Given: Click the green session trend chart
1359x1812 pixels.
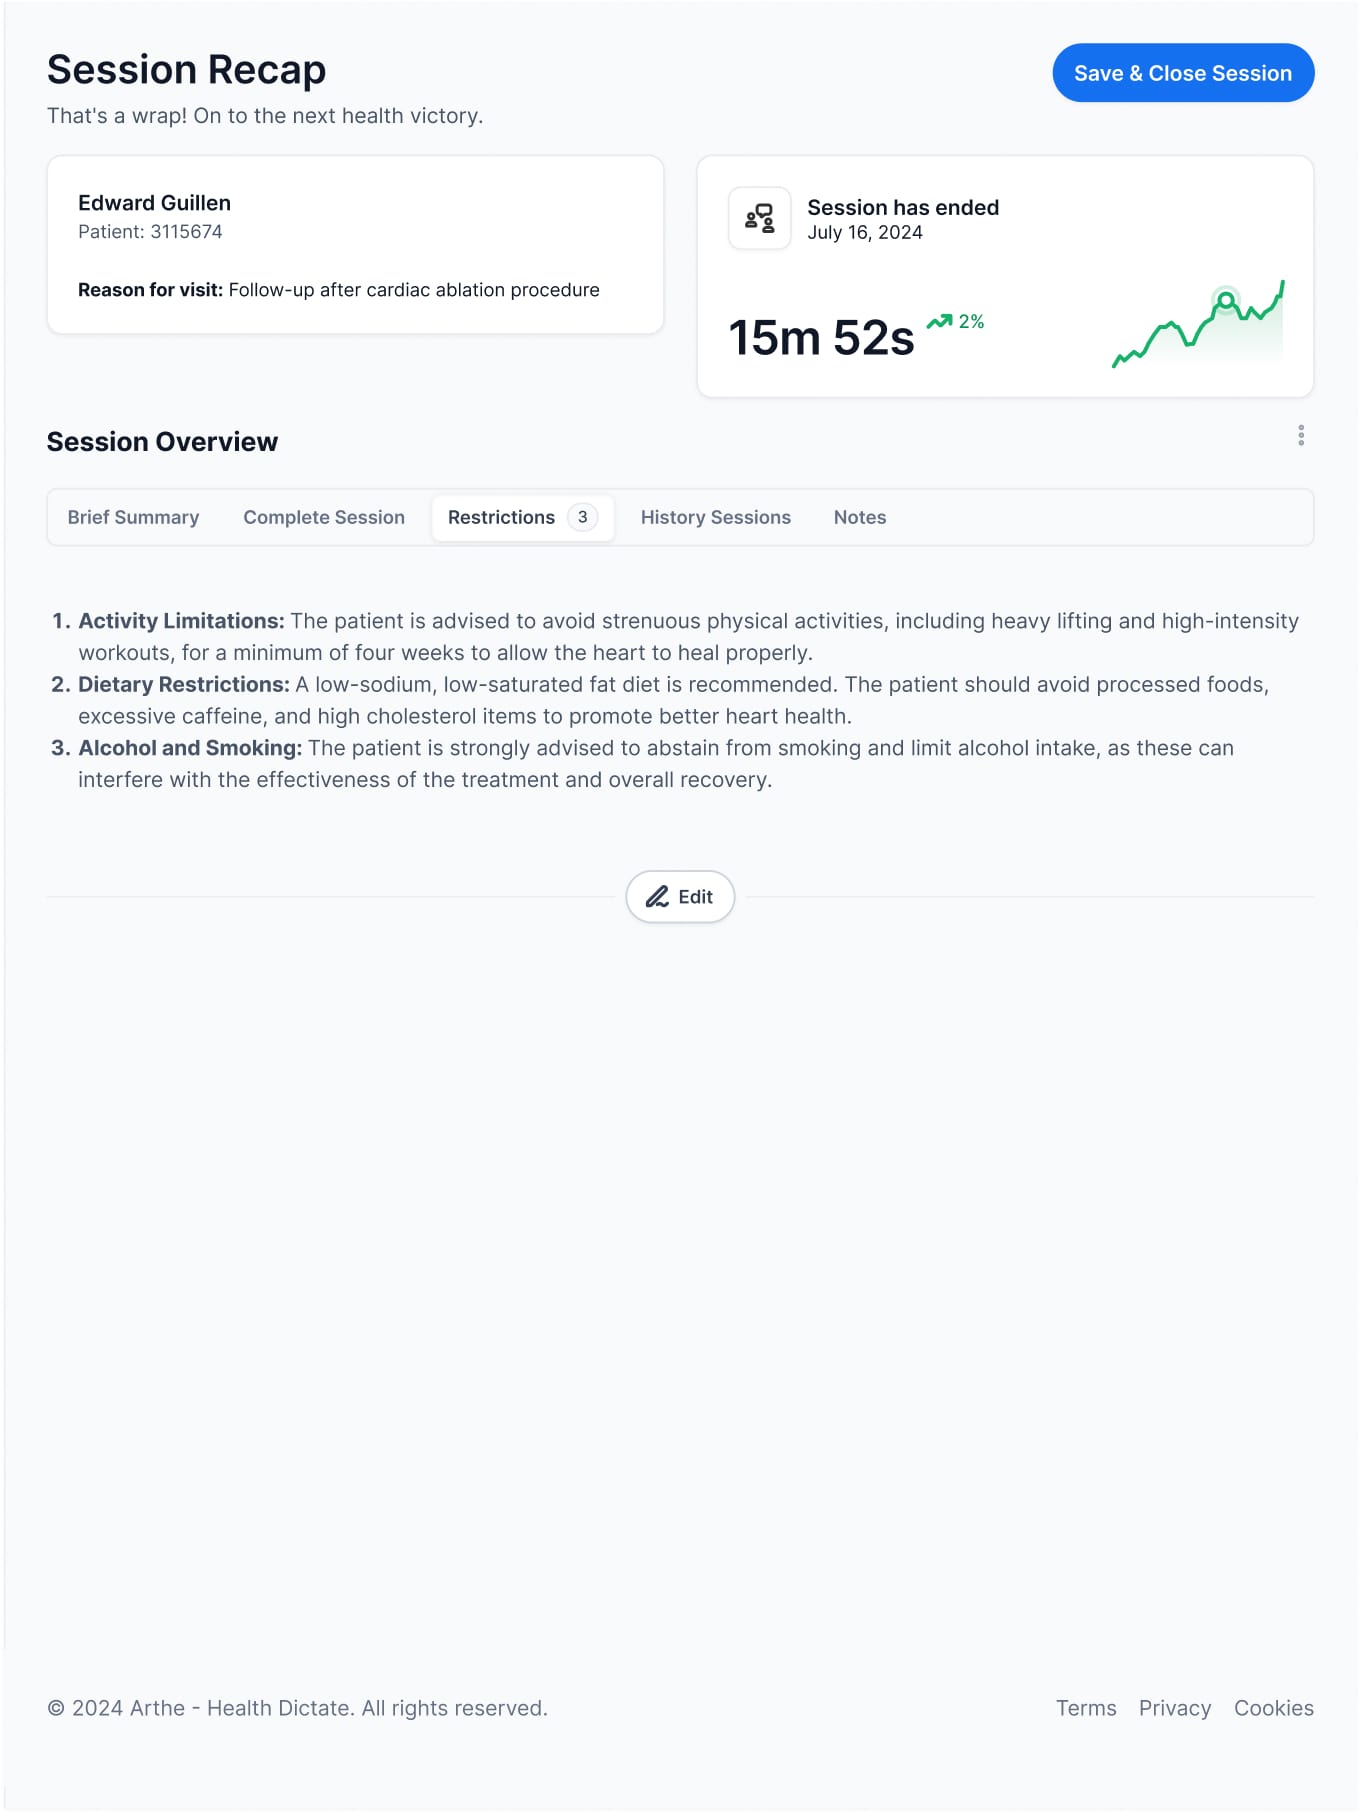Looking at the screenshot, I should pos(1198,324).
